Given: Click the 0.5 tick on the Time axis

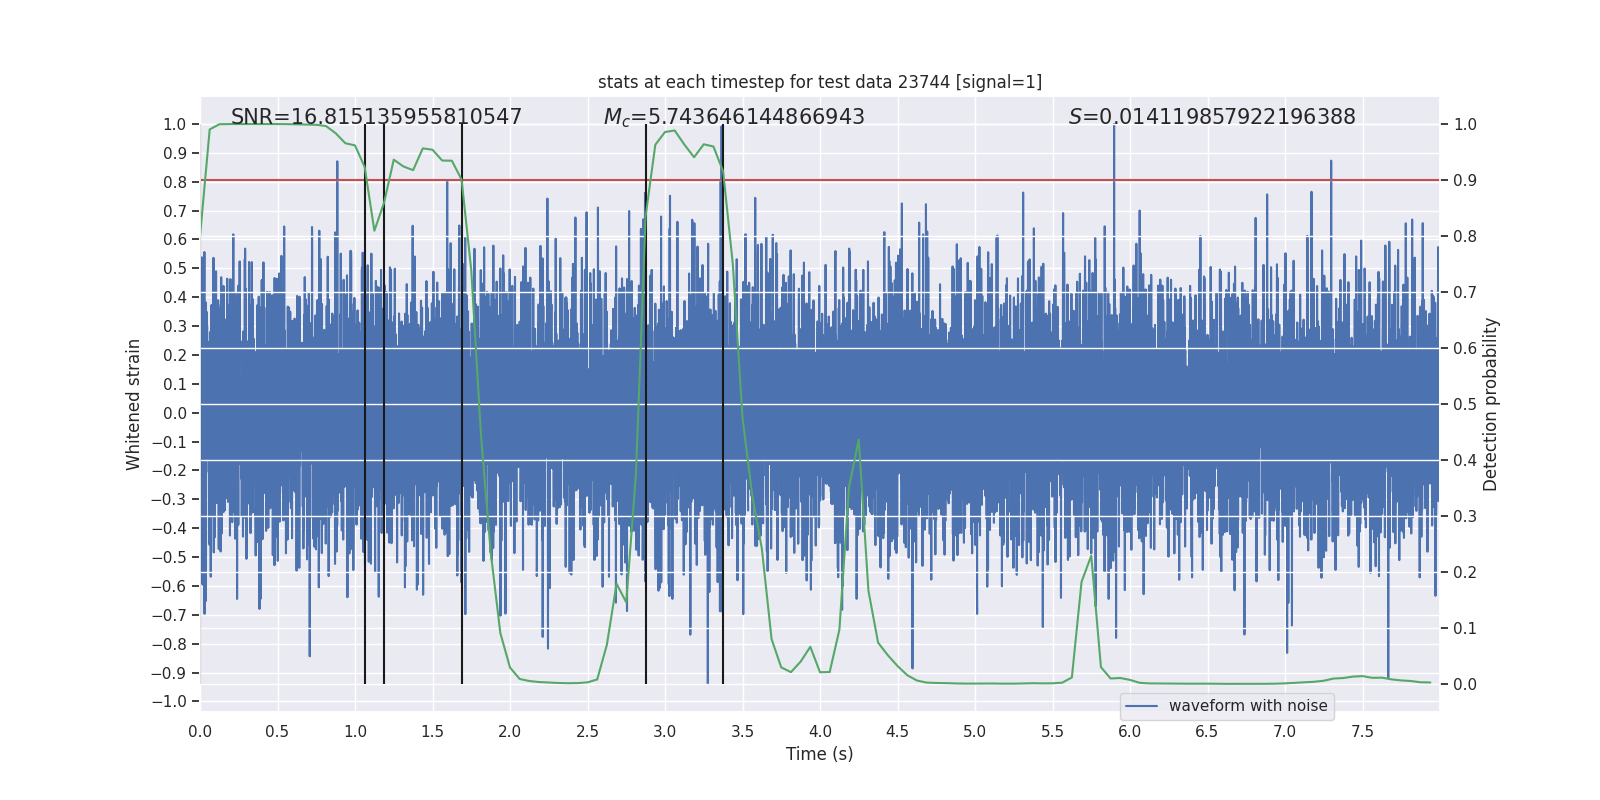Looking at the screenshot, I should click(x=277, y=731).
